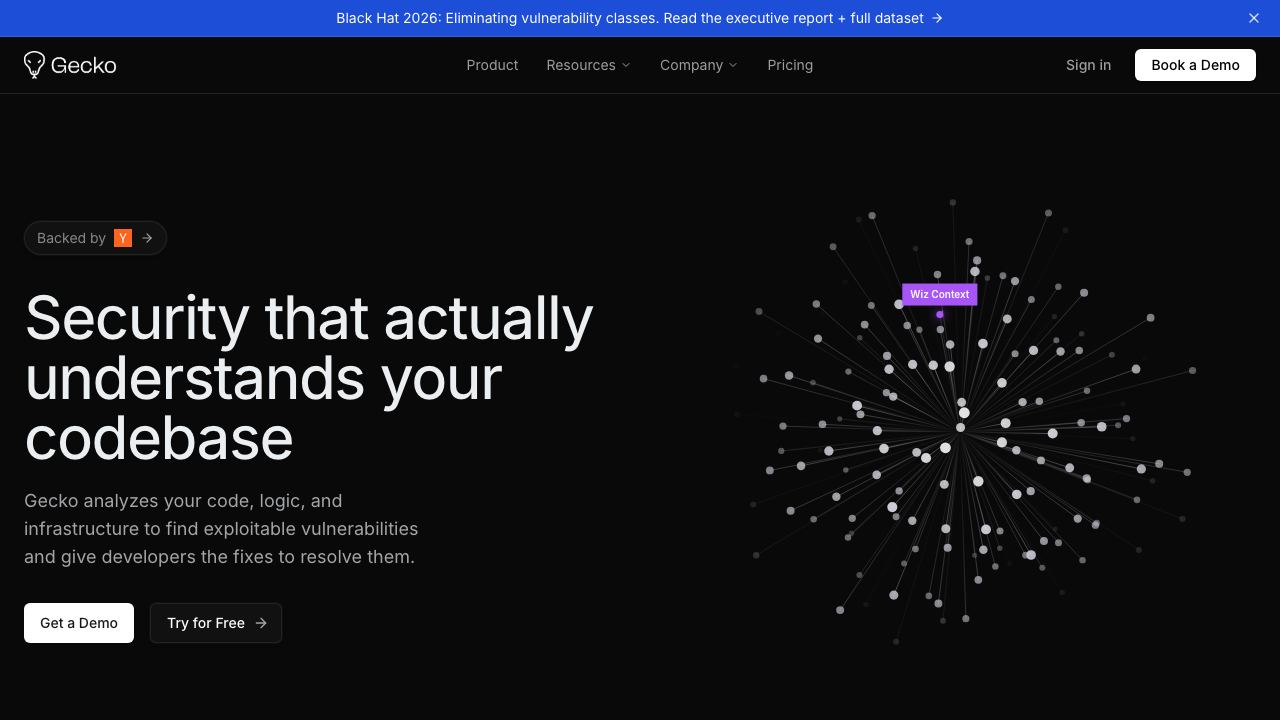Expand the Company dropdown chevron

pyautogui.click(x=733, y=65)
